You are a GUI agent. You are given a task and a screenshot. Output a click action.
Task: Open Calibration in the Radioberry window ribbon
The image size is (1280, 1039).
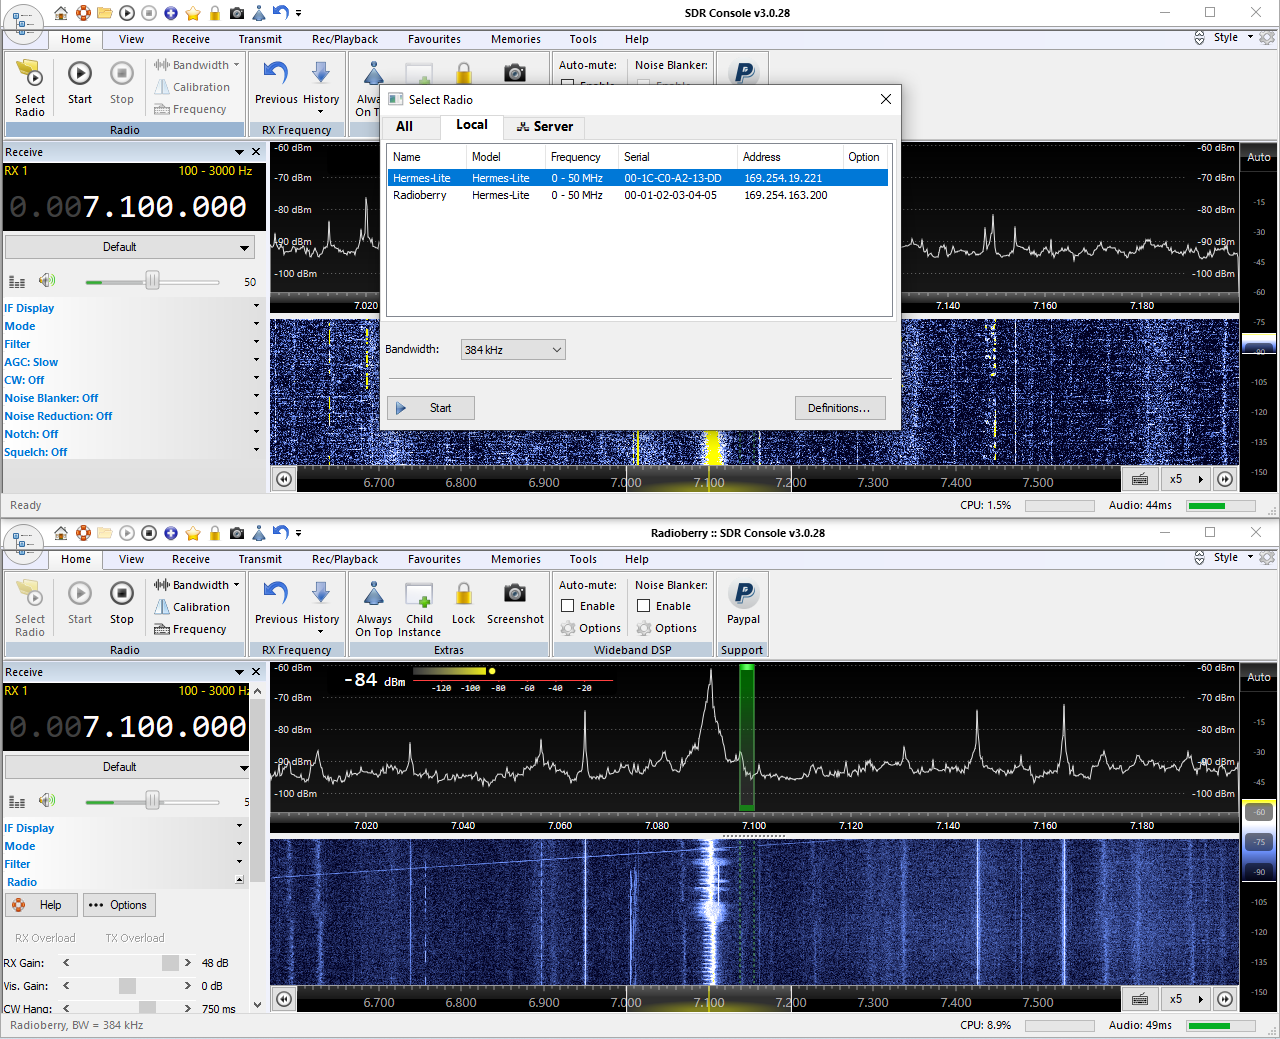(x=200, y=607)
